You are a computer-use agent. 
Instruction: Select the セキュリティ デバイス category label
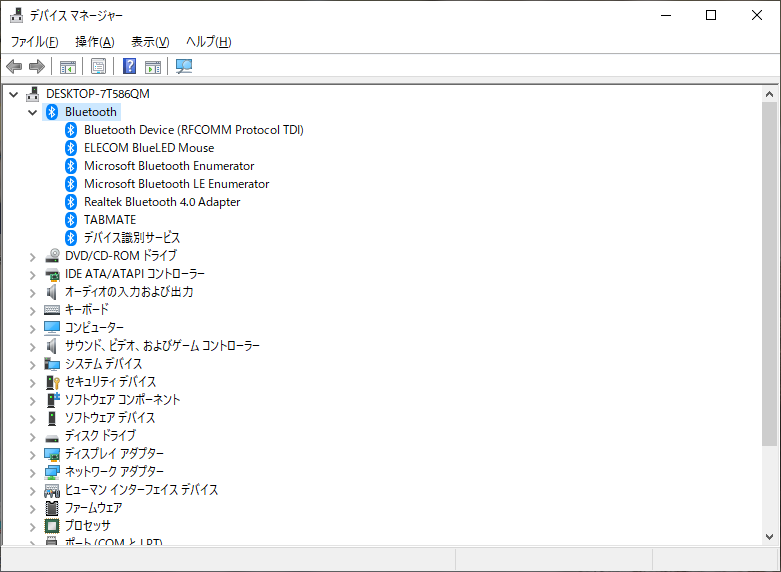coord(111,382)
